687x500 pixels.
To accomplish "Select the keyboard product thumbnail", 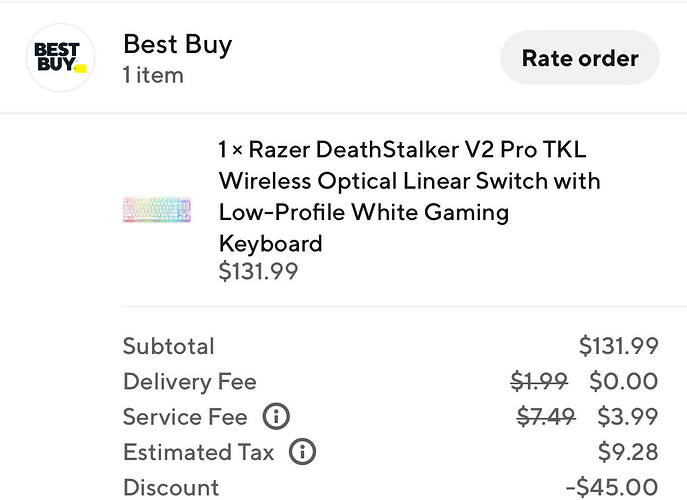I will 156,209.
